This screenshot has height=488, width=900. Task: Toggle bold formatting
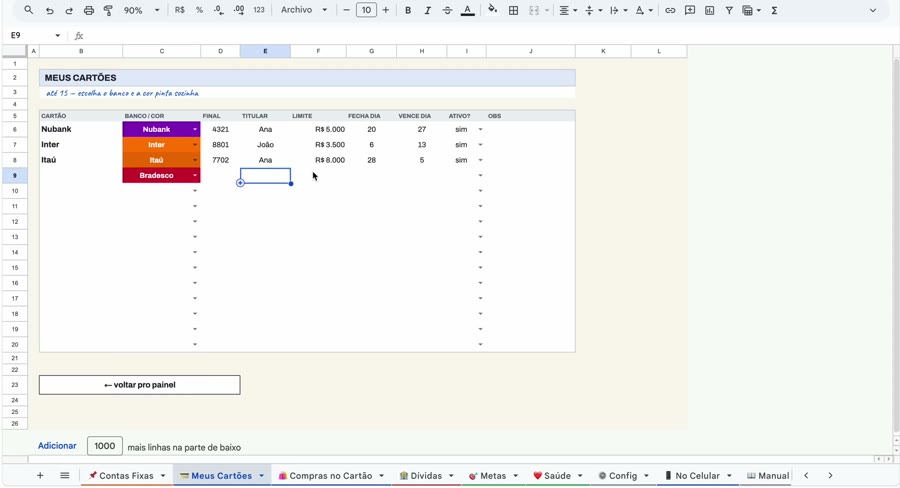point(408,10)
